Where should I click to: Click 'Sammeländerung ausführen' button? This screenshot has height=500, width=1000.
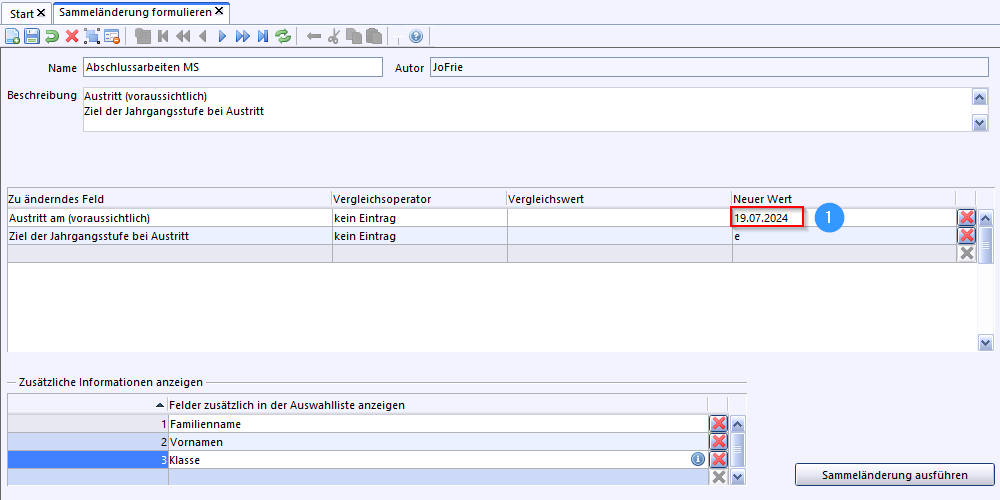[894, 474]
